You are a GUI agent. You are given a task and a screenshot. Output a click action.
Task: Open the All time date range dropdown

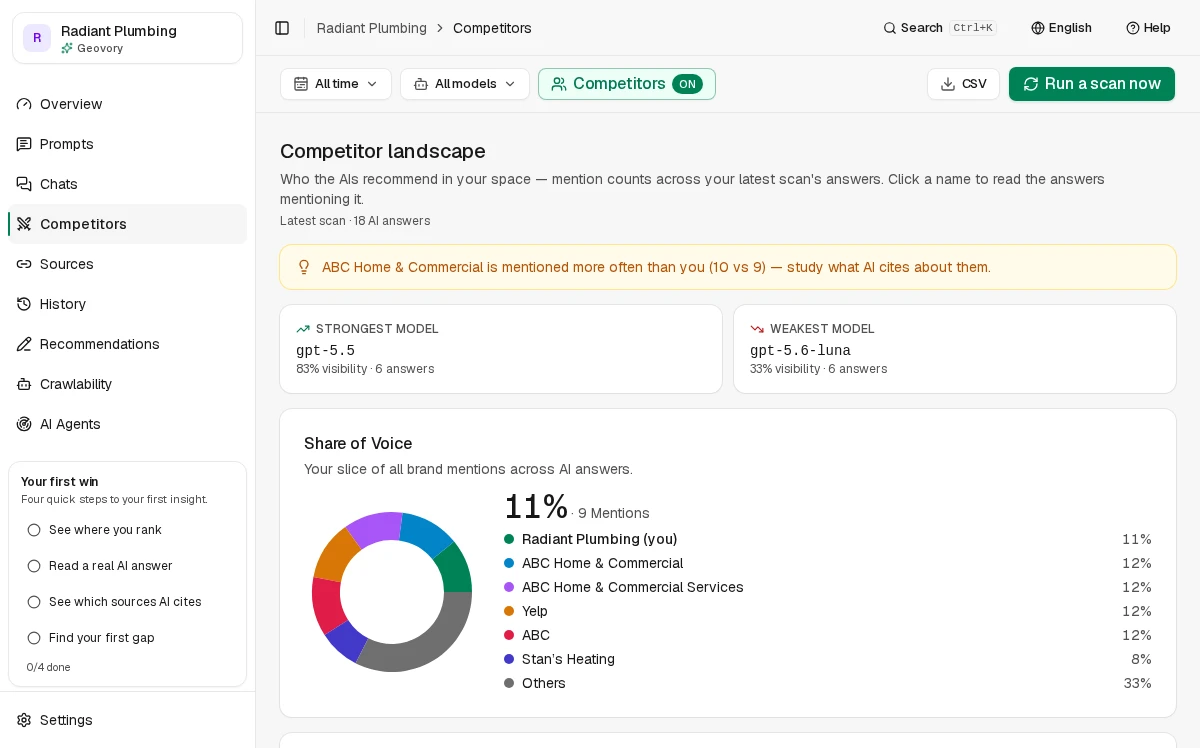[x=336, y=84]
